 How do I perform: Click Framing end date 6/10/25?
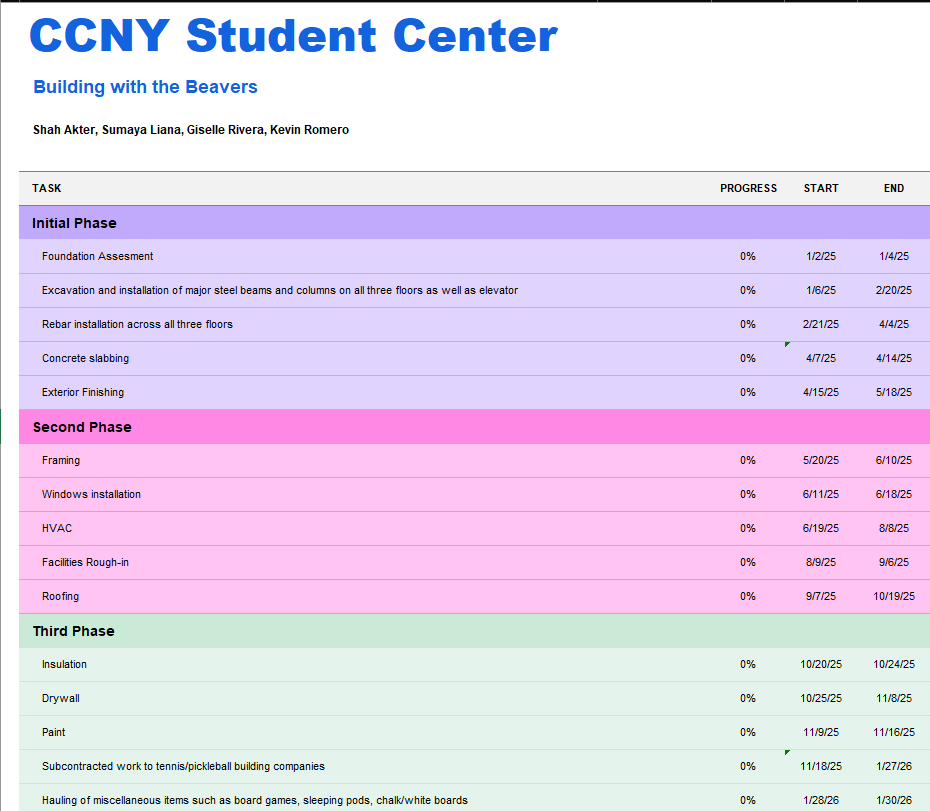click(894, 460)
